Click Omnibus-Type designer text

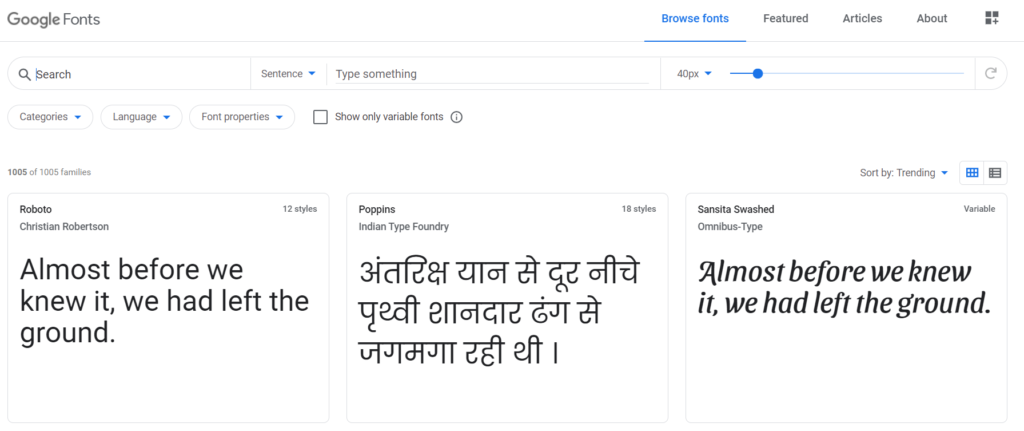729,227
